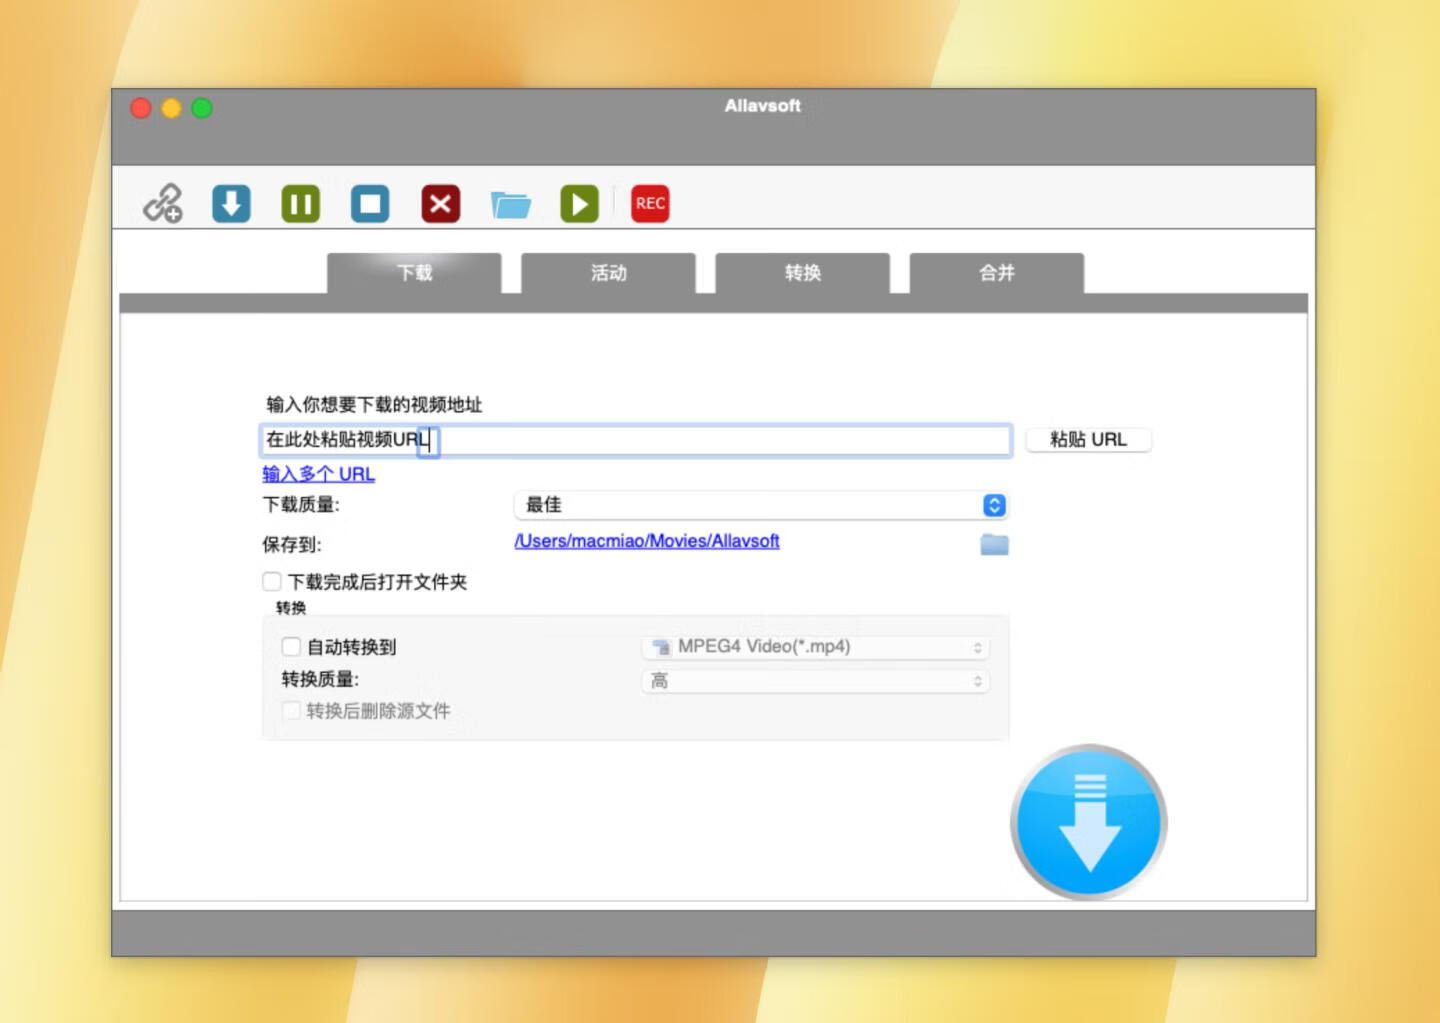Click the 下载质量: label
This screenshot has width=1440, height=1023.
coord(301,505)
